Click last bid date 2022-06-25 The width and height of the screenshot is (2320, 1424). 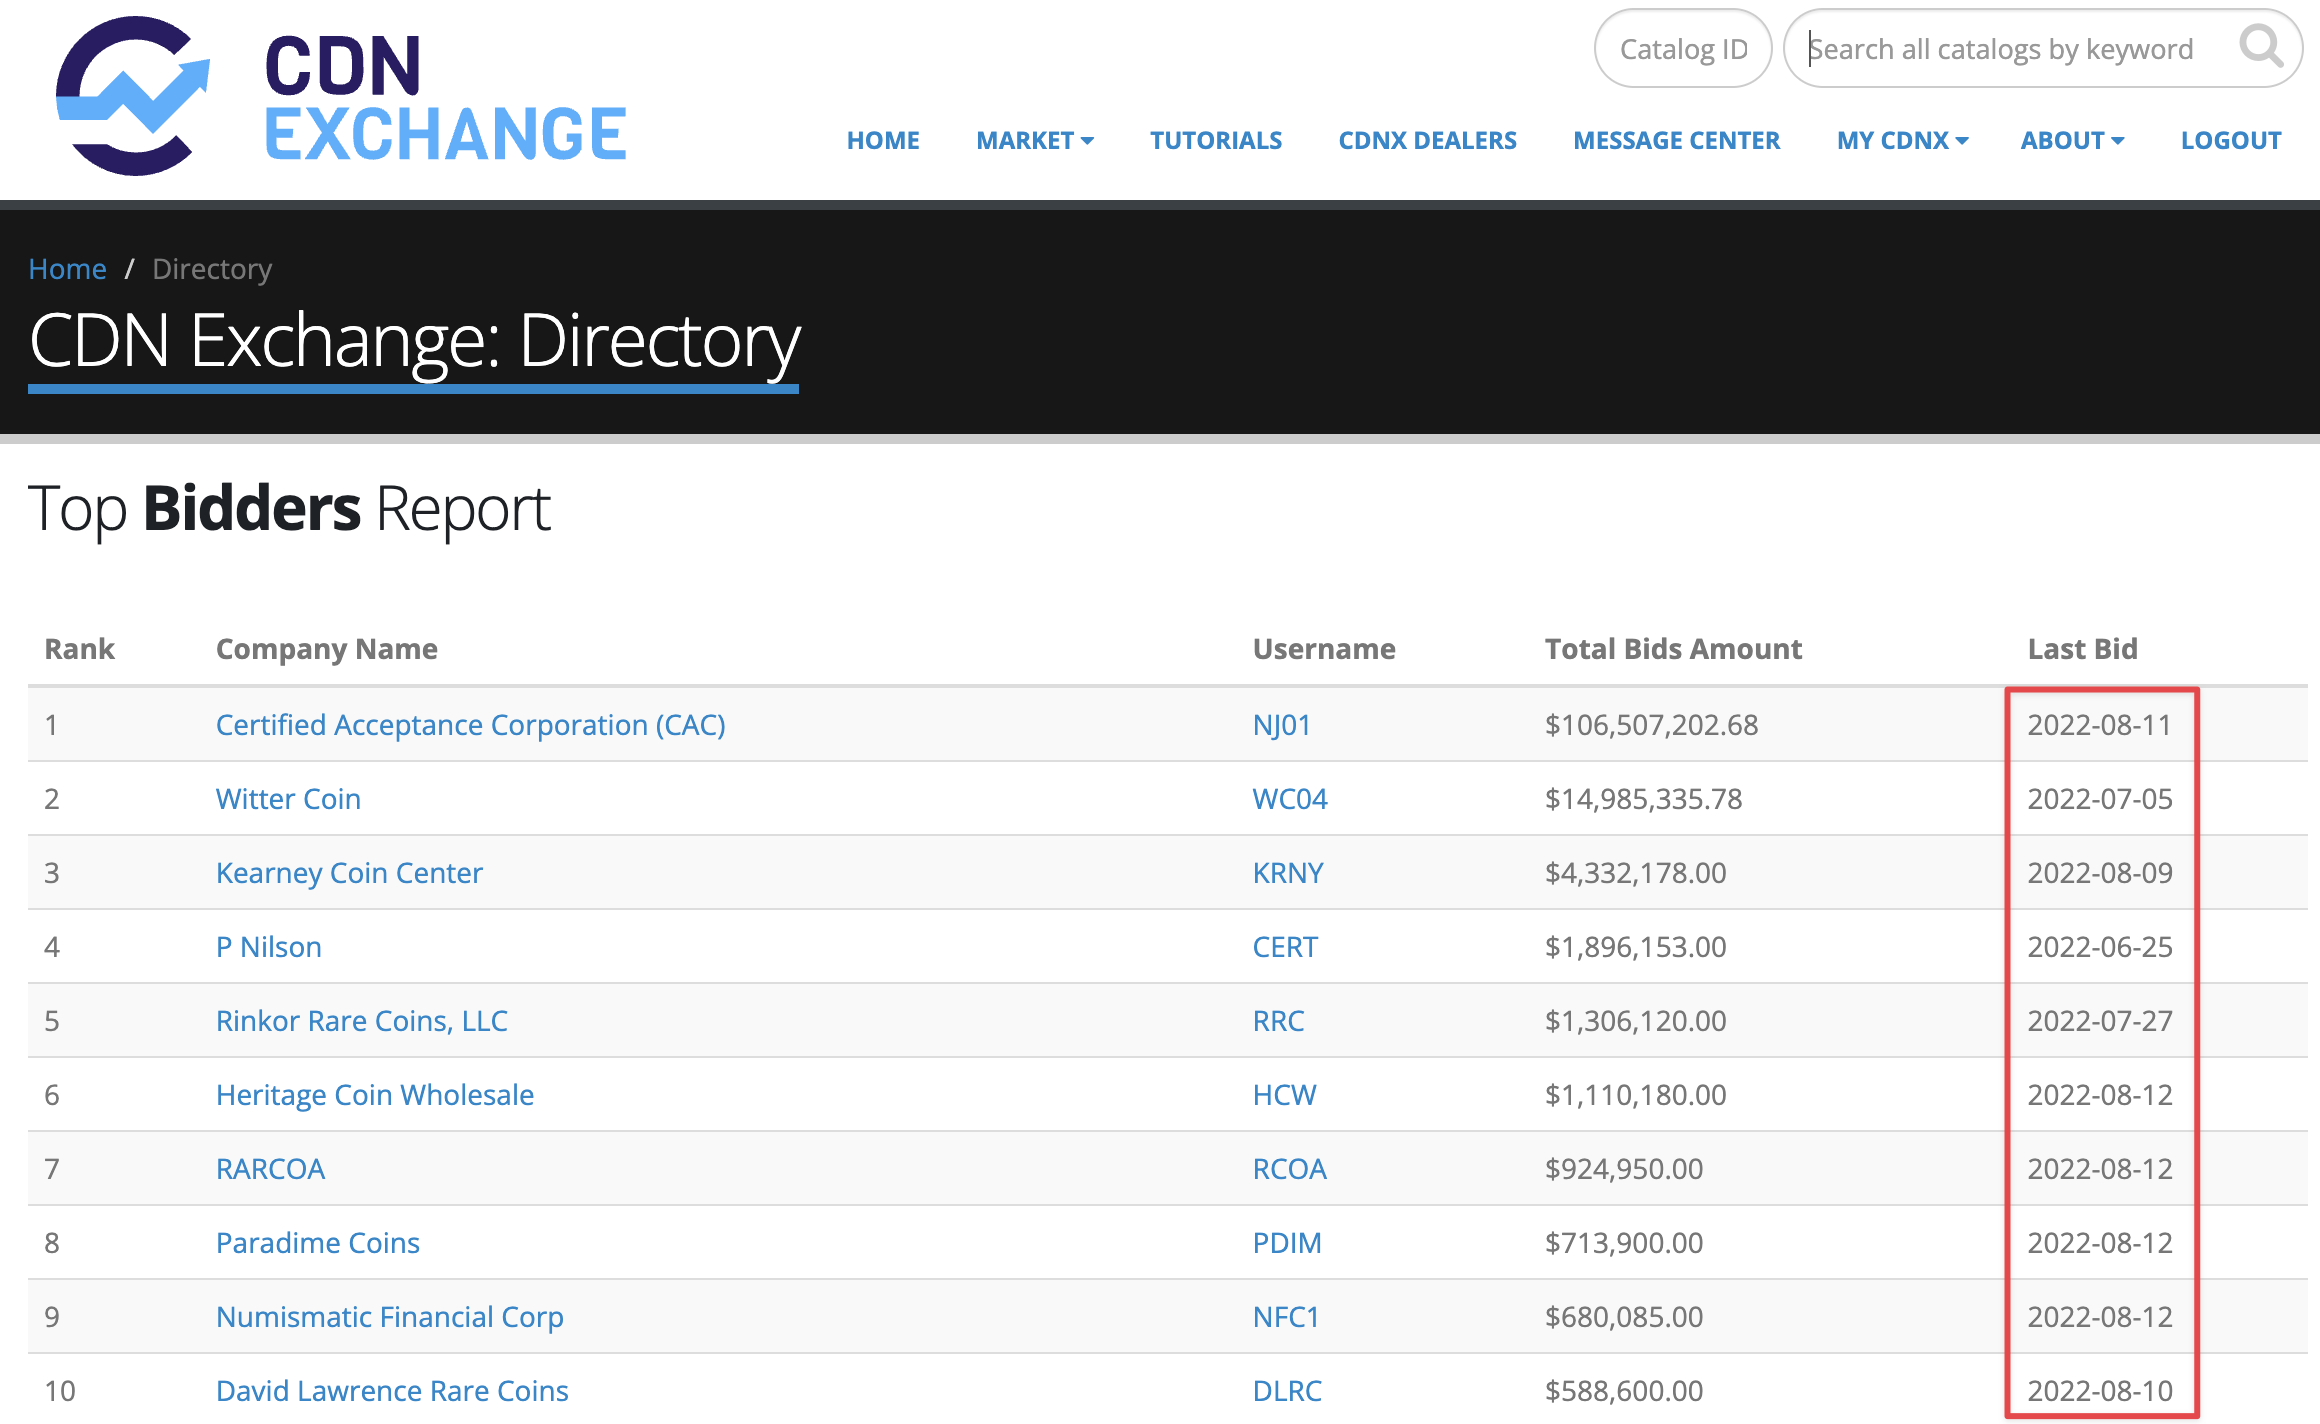coord(2100,947)
